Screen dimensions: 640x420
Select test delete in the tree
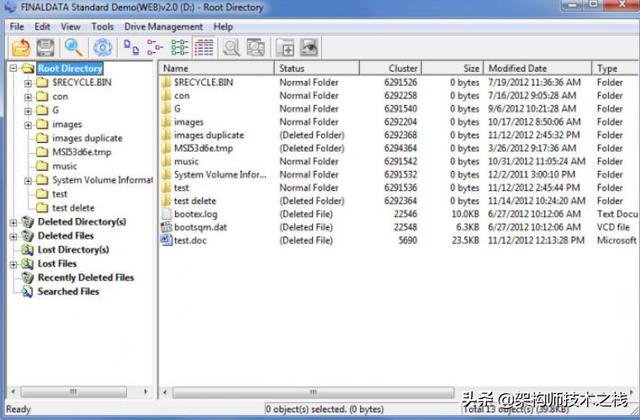(x=73, y=208)
